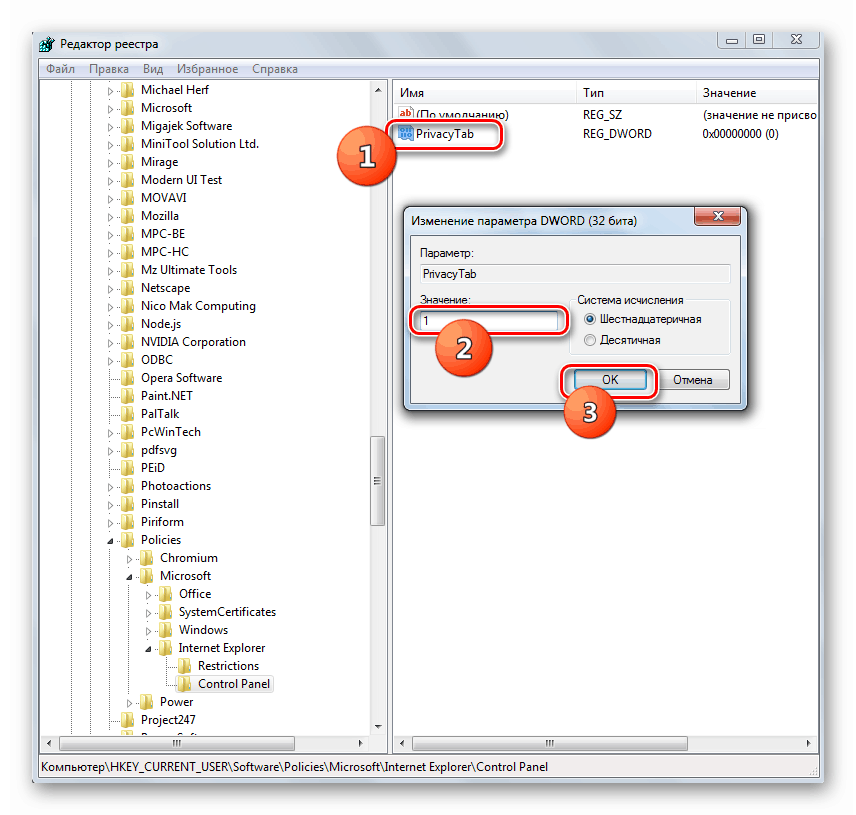856x815 pixels.
Task: Select the Nico Mak Computing tree item
Action: click(x=198, y=306)
